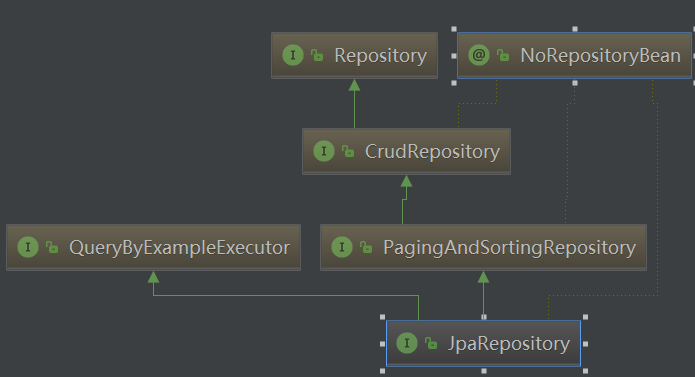
Task: Click the bottom-left selection handle of JpaRepository
Action: coord(383,371)
